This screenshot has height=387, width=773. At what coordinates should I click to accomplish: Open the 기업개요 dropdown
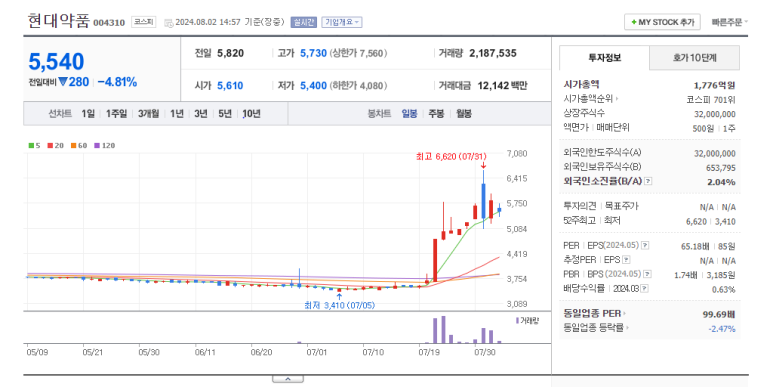[342, 22]
